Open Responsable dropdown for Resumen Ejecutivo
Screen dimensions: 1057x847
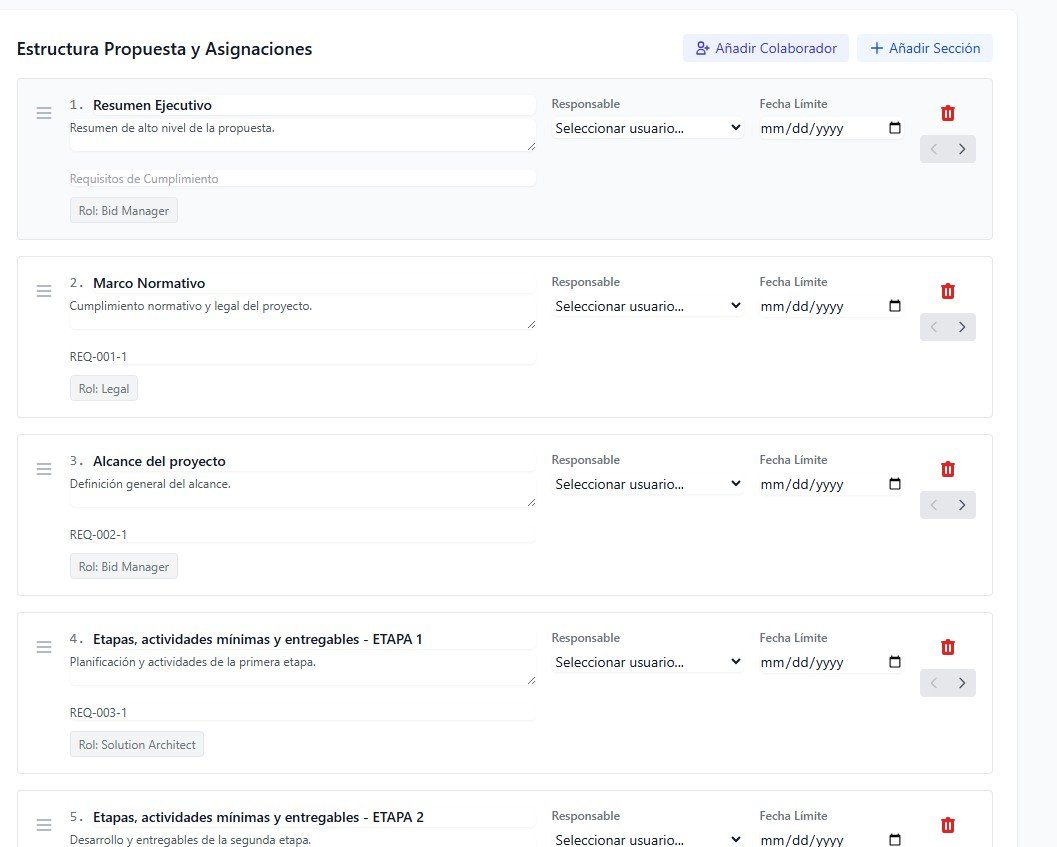pos(647,128)
